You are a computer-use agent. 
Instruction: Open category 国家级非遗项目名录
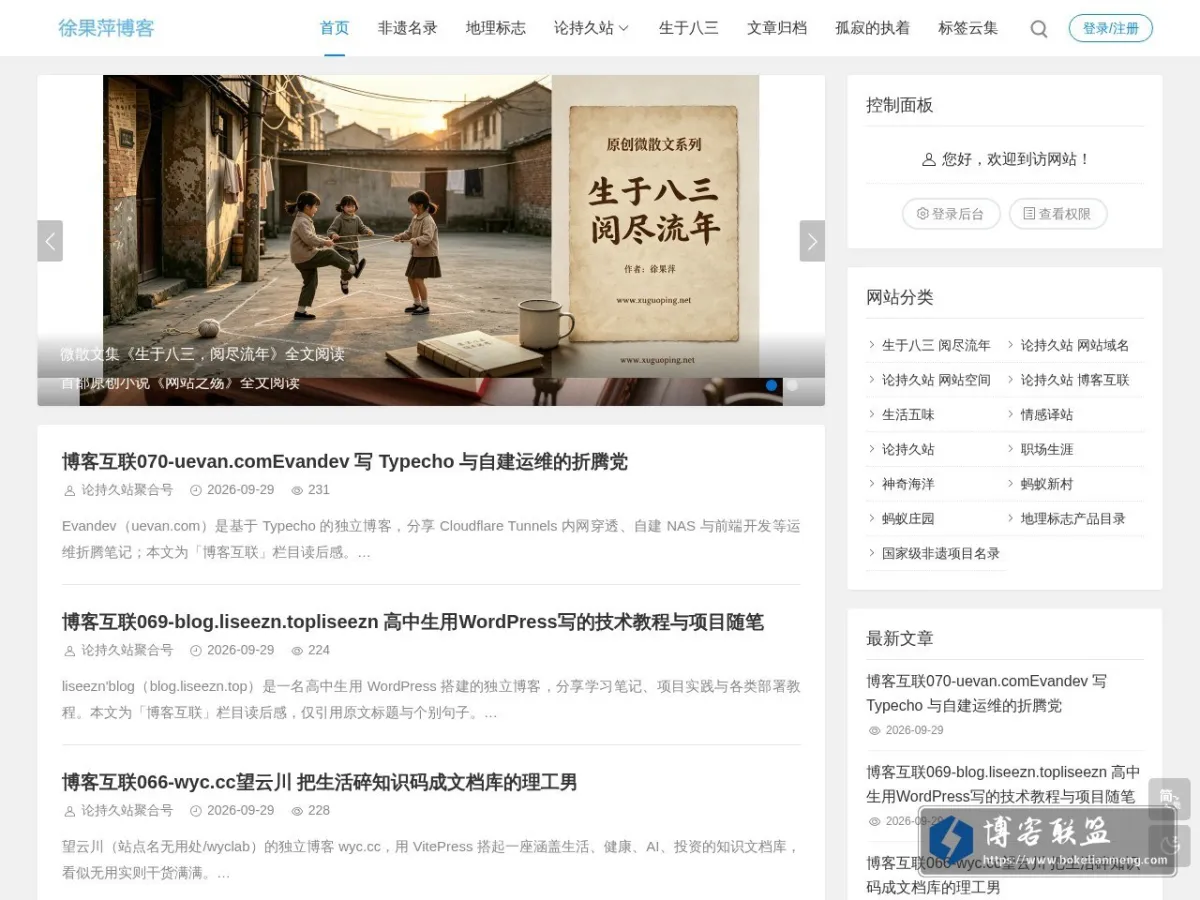(941, 553)
